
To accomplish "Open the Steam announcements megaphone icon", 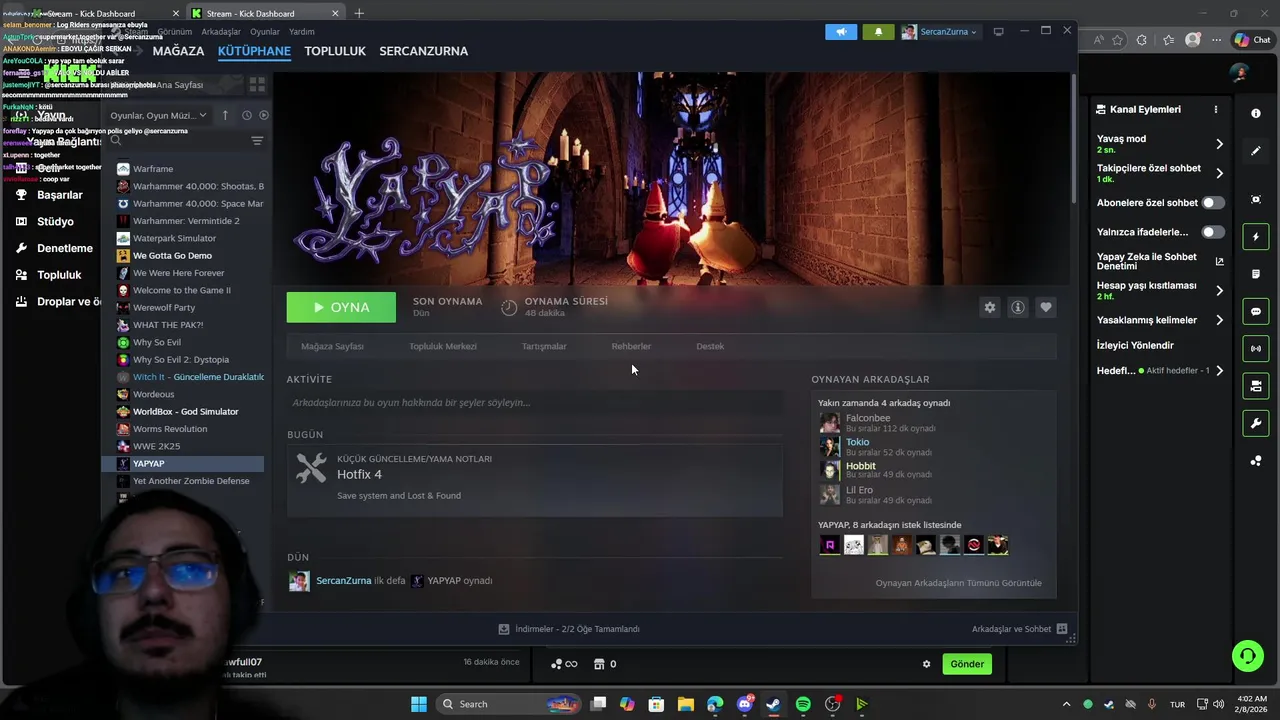I will tap(841, 32).
